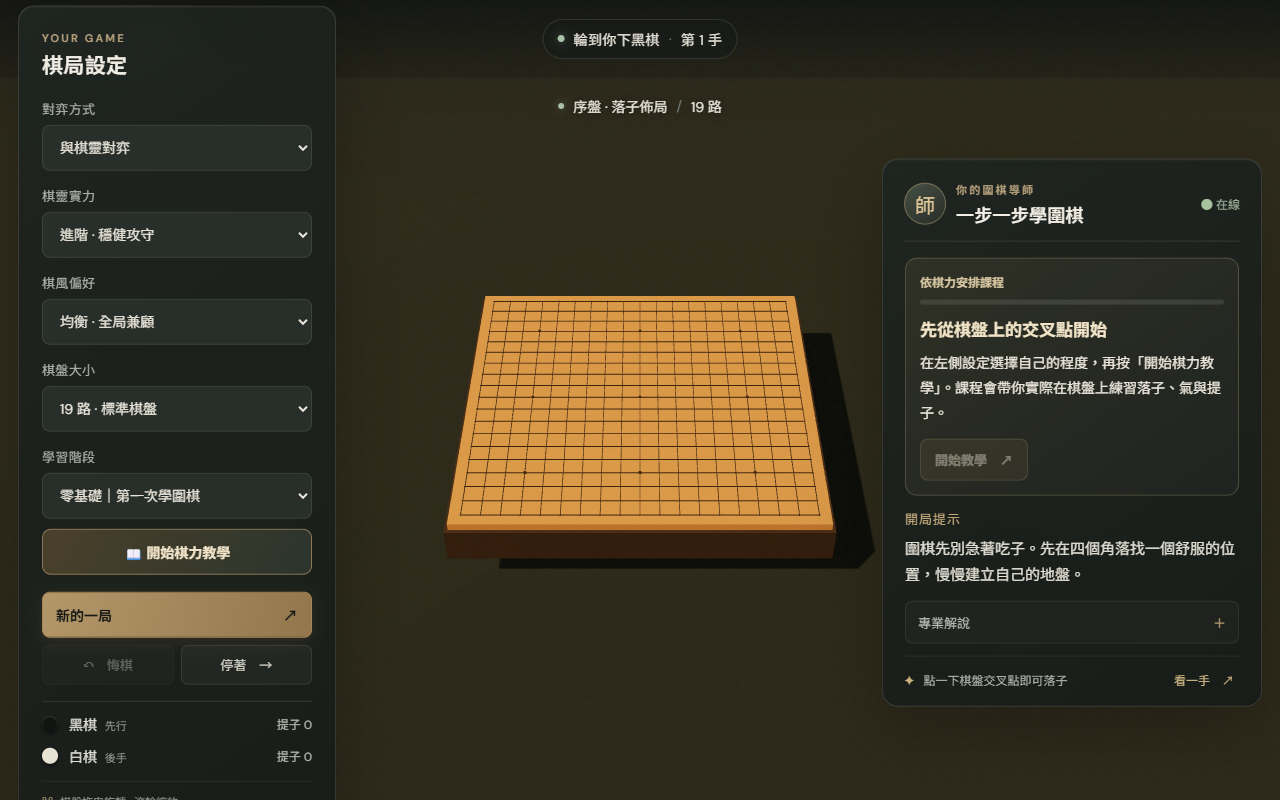The height and width of the screenshot is (800, 1280).
Task: Click the 悔棋 undo button
Action: [x=108, y=665]
